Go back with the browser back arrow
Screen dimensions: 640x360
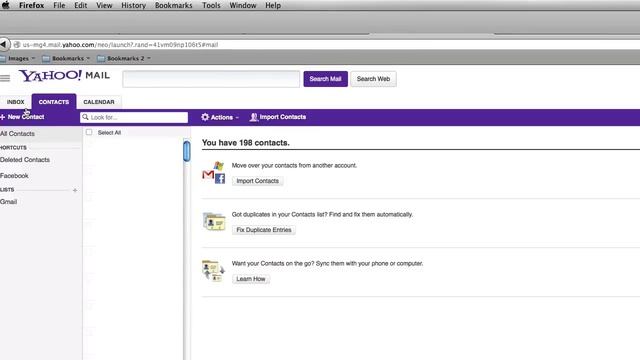coord(4,44)
